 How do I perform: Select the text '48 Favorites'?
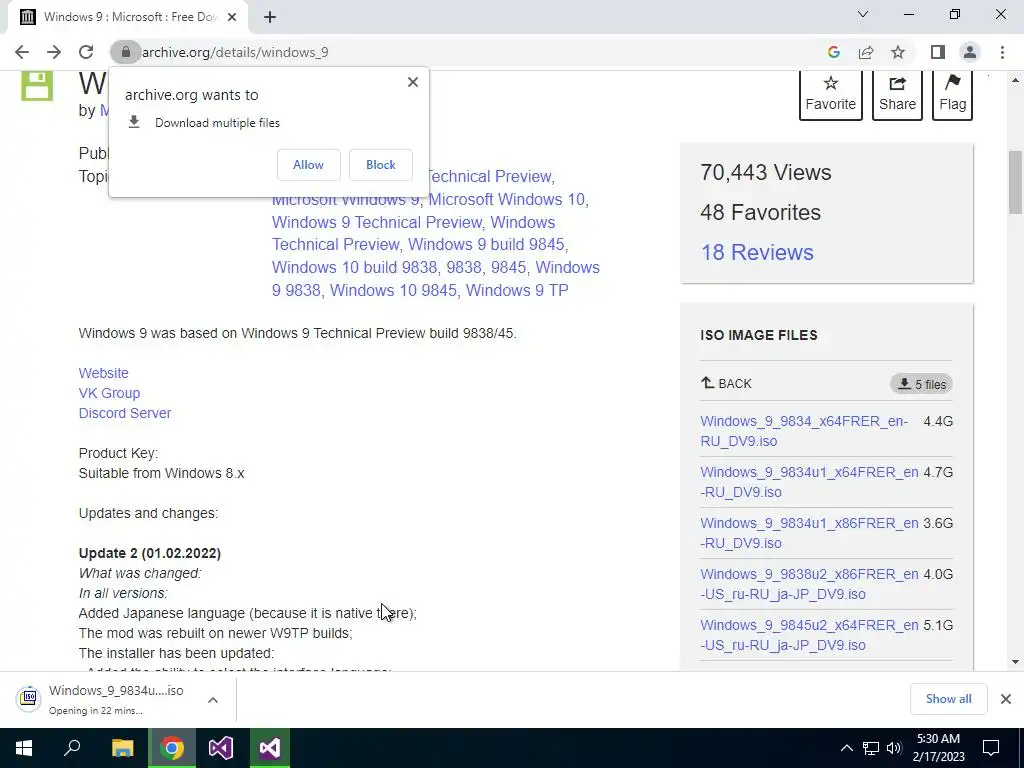click(x=760, y=212)
